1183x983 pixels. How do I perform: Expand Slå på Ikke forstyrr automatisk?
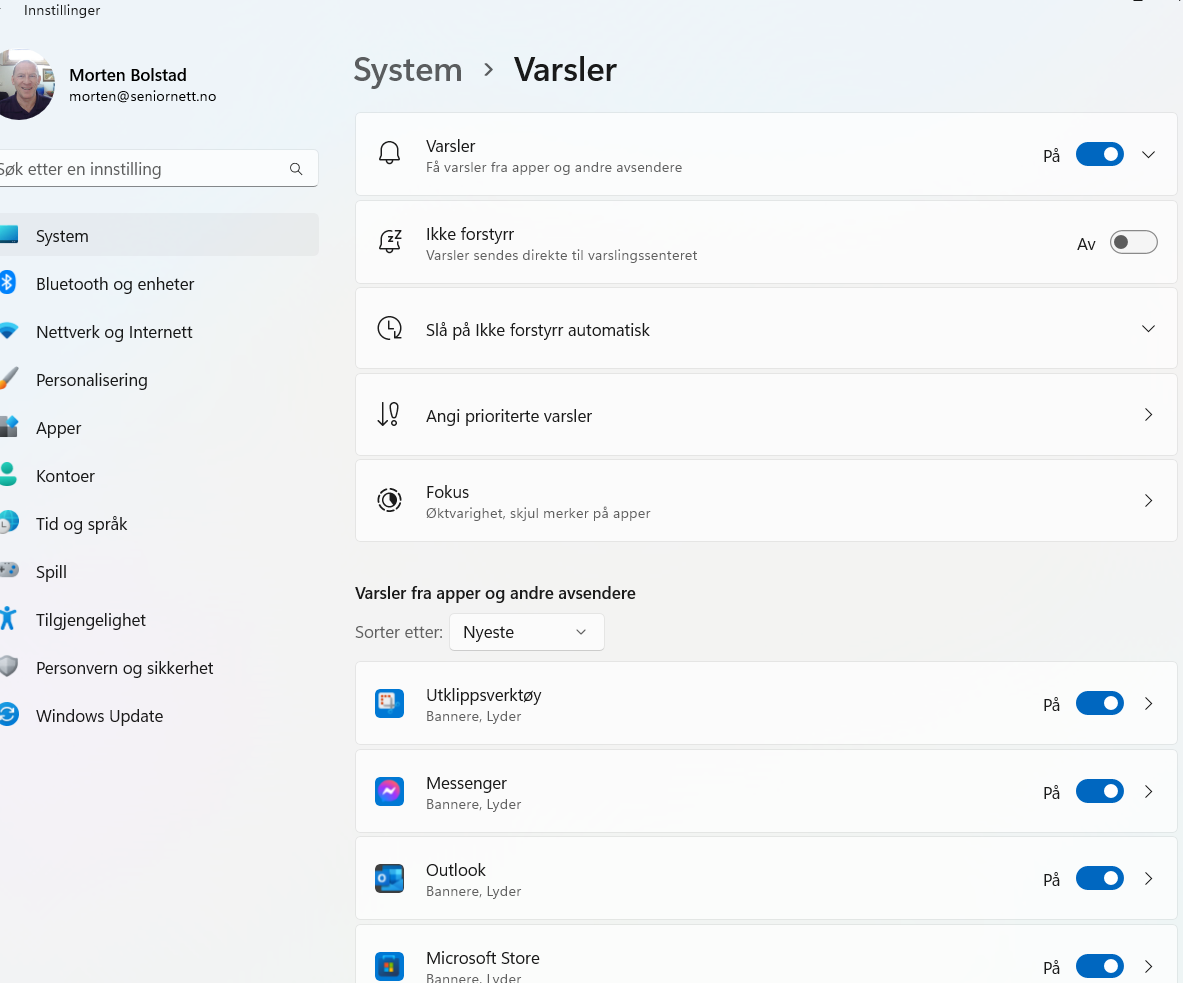[x=1148, y=329]
